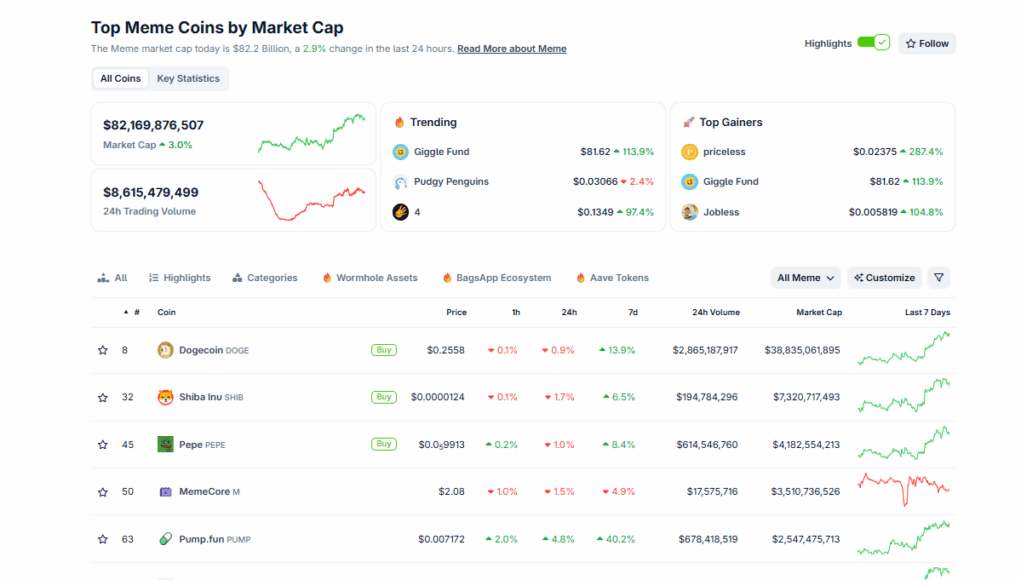This screenshot has height=580, width=1021.
Task: Favorite Pepe with its star toggle
Action: (102, 445)
